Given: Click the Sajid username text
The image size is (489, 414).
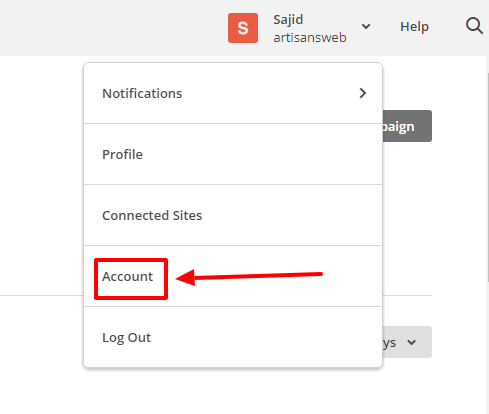Looking at the screenshot, I should [288, 19].
